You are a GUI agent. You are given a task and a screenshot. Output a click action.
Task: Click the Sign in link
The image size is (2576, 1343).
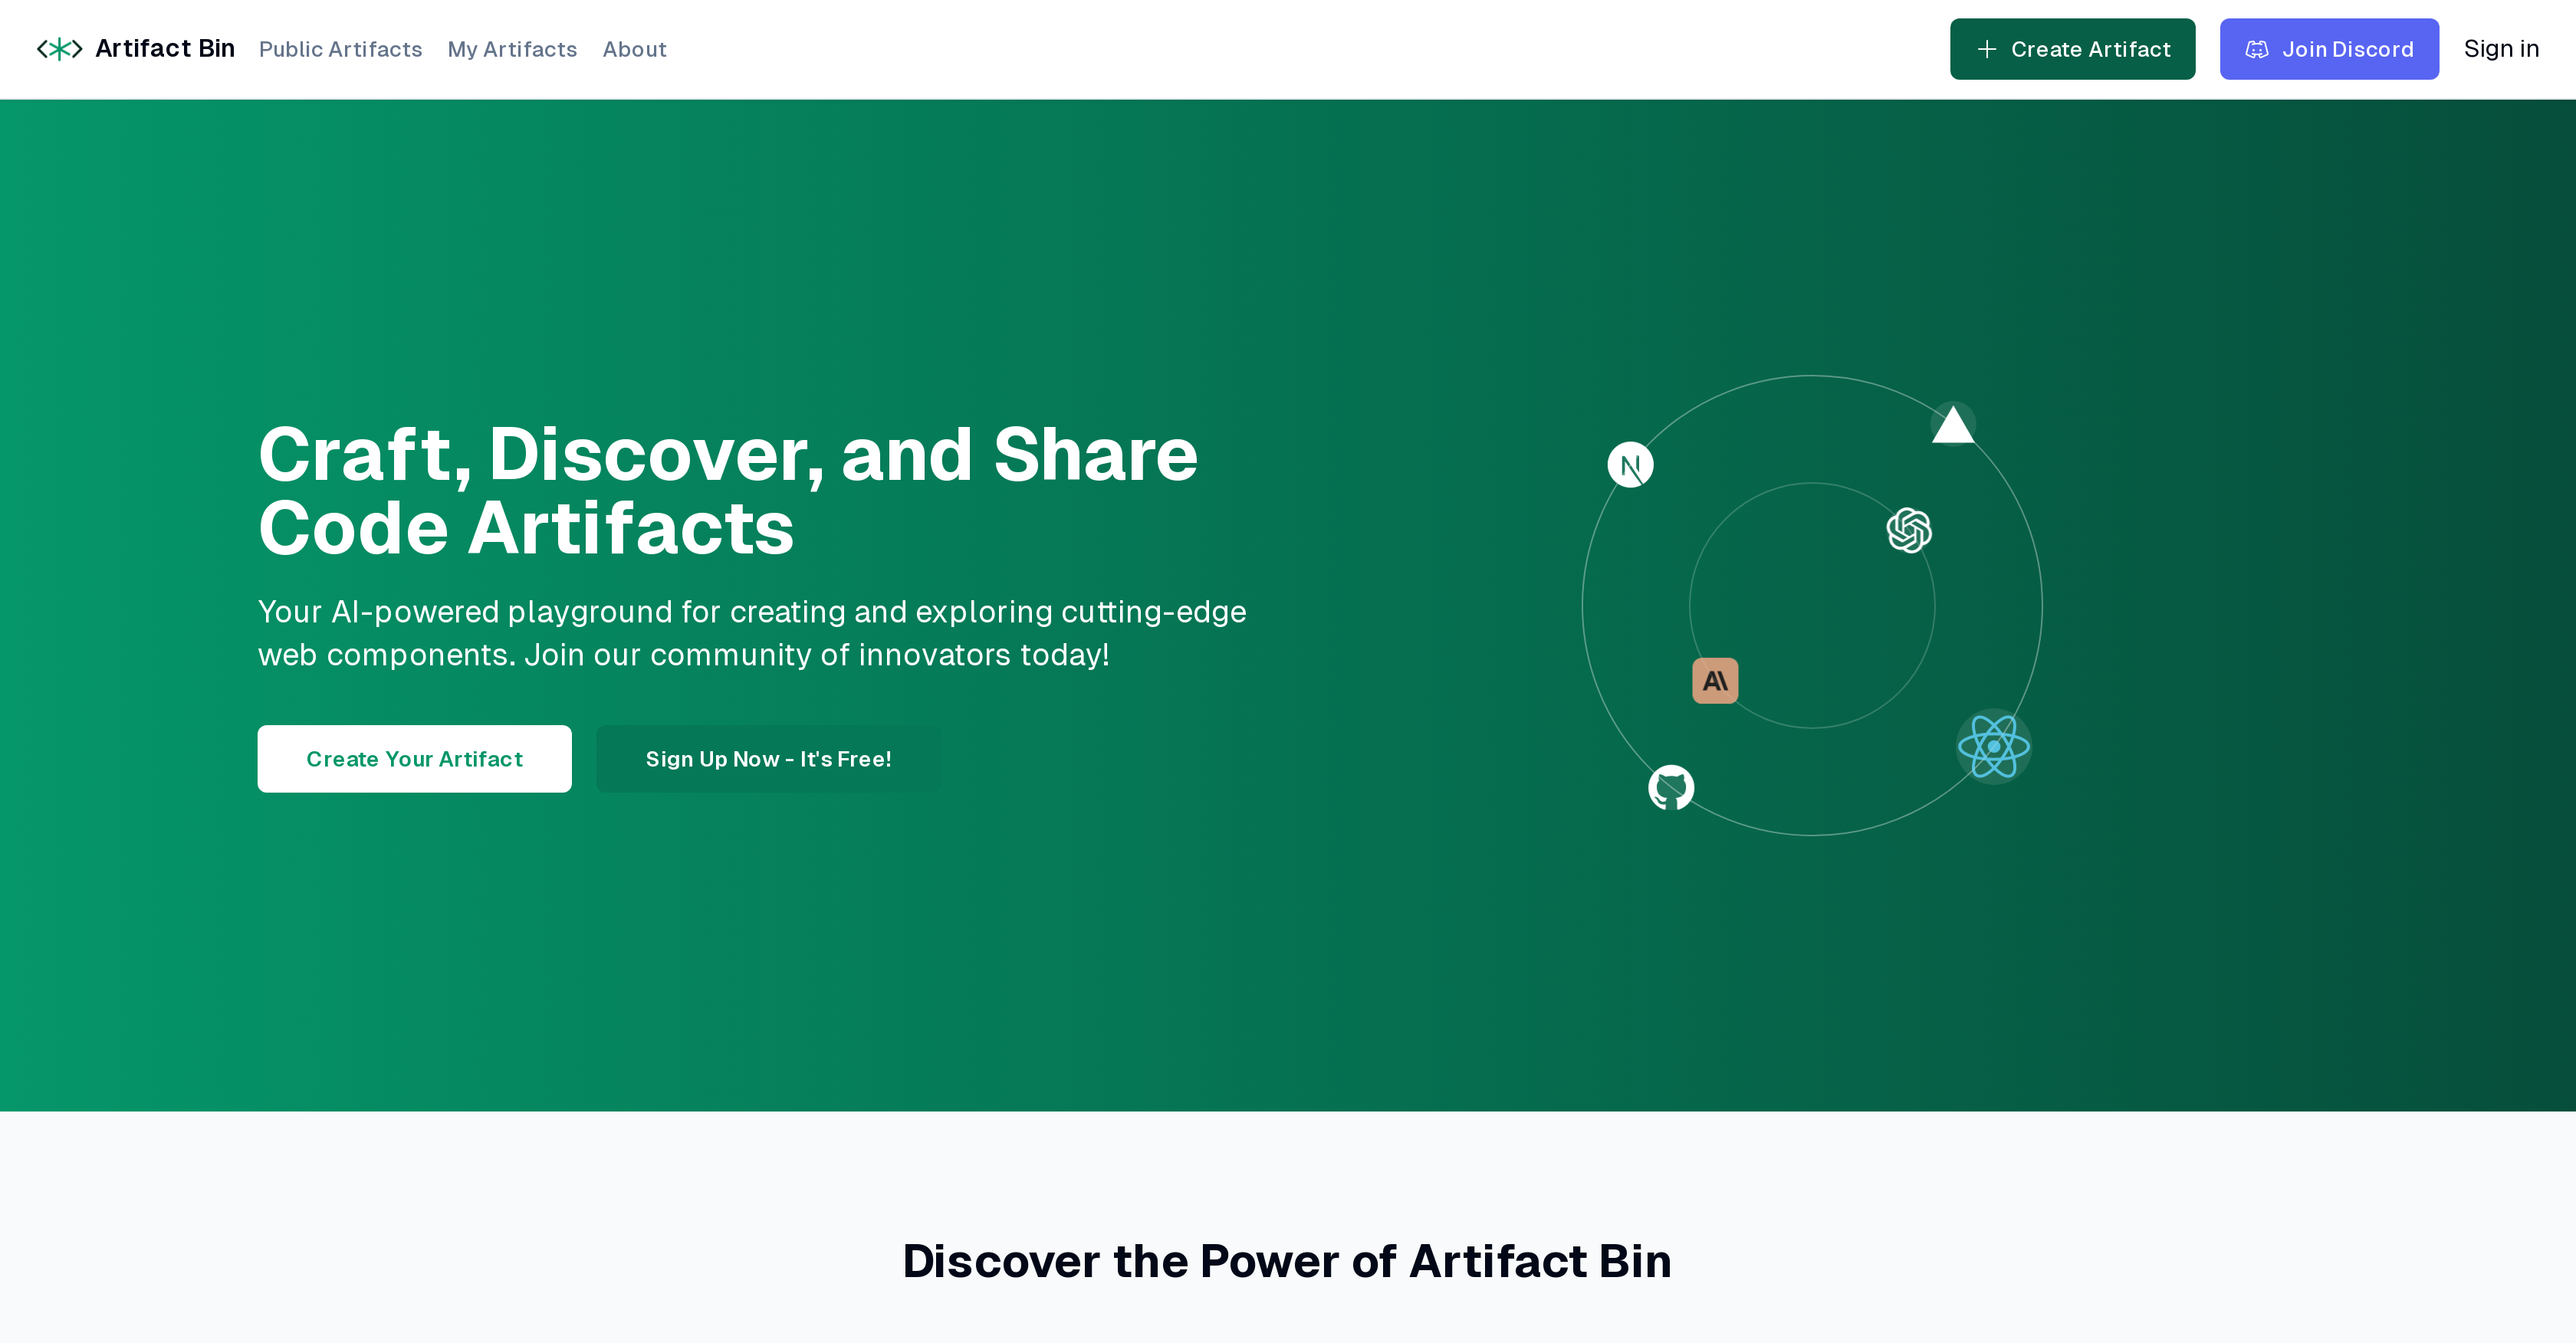pos(2501,48)
